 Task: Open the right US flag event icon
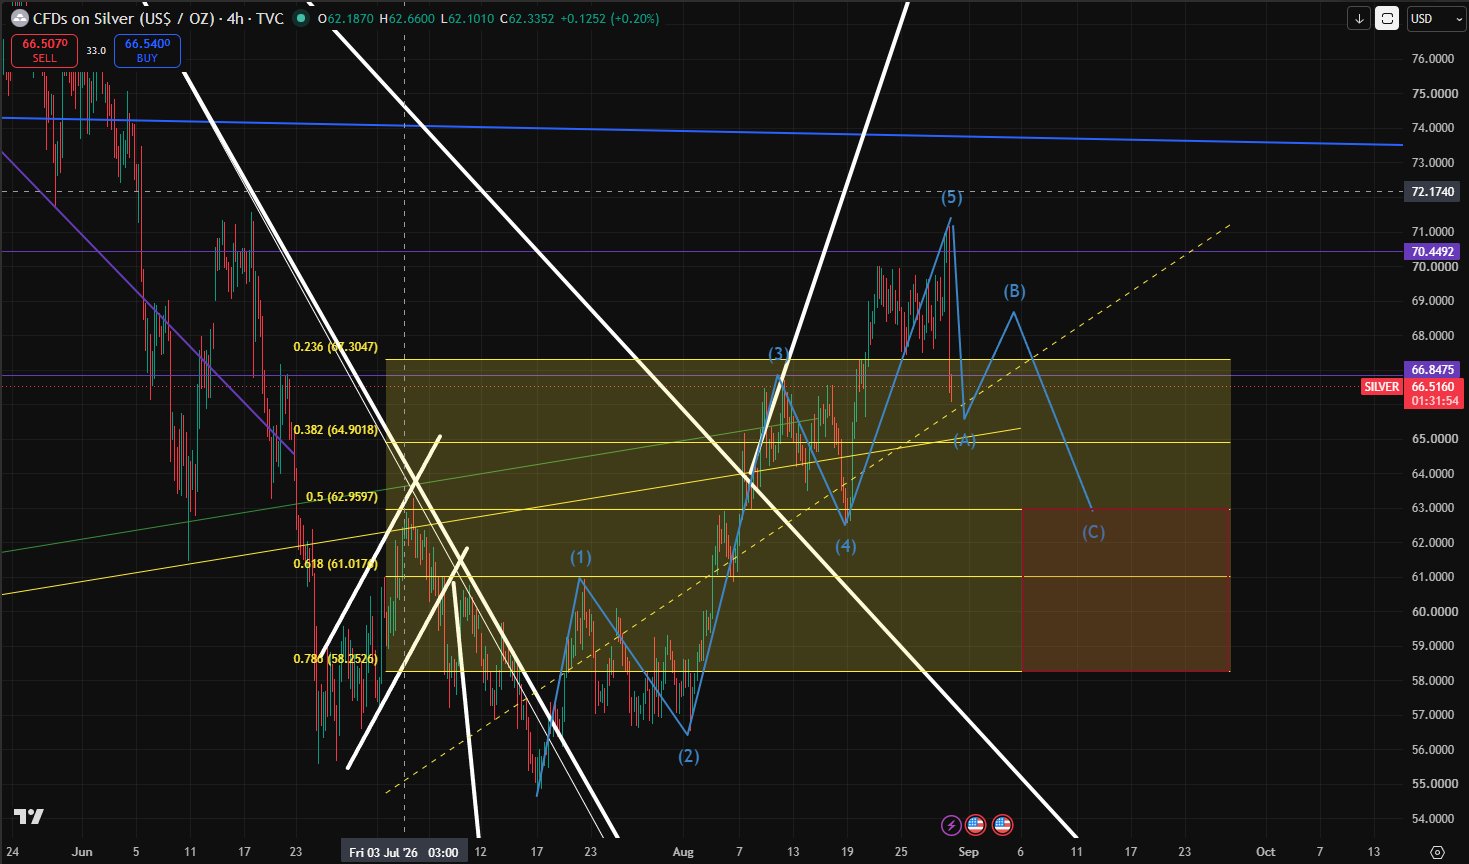[1002, 825]
